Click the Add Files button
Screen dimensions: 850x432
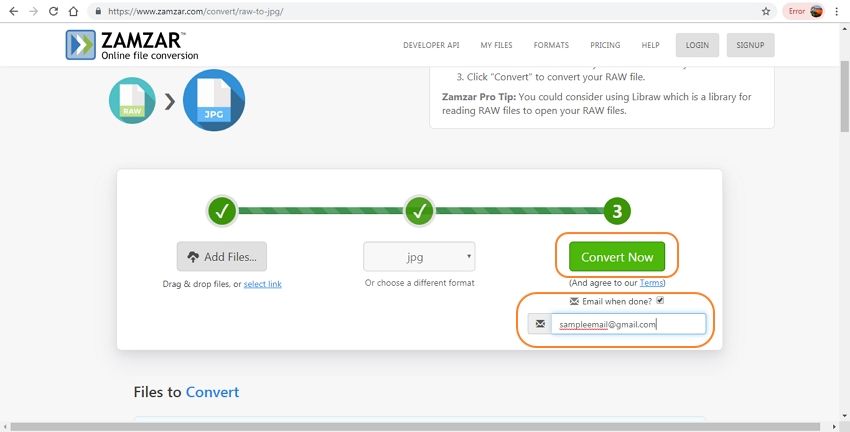pos(222,257)
